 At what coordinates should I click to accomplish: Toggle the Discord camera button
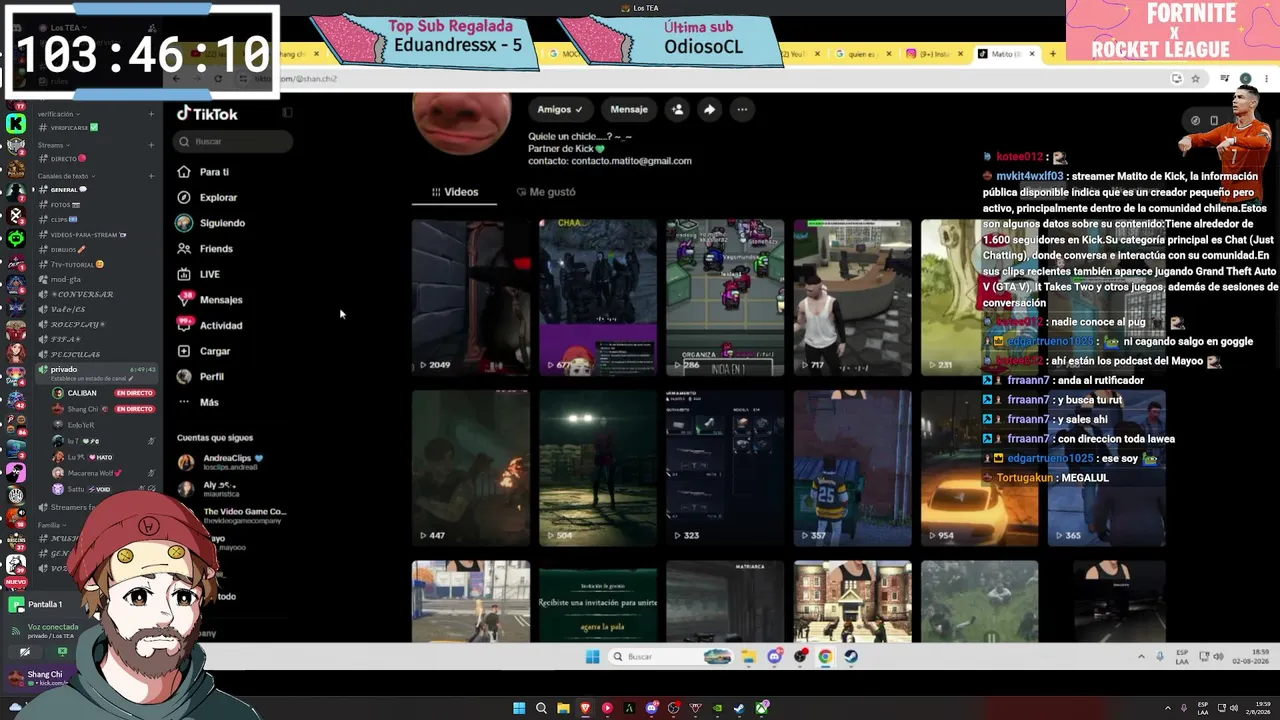(25, 652)
